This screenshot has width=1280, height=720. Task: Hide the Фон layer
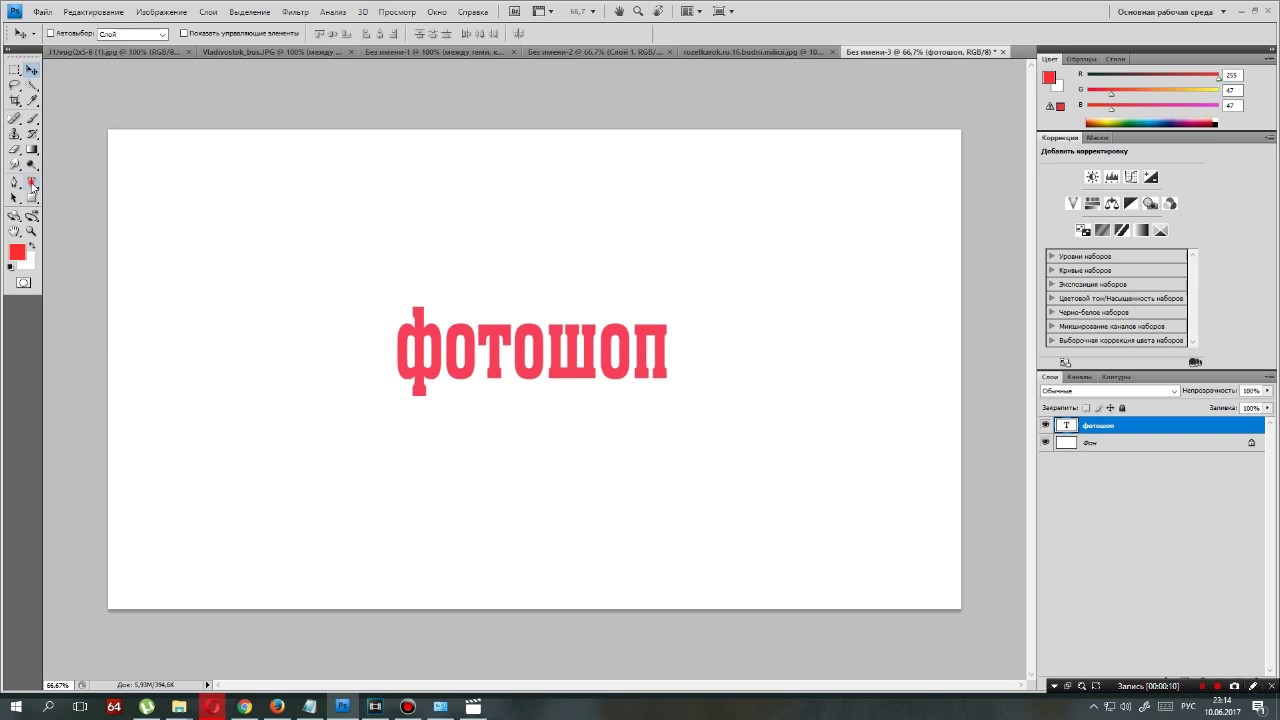pos(1045,442)
